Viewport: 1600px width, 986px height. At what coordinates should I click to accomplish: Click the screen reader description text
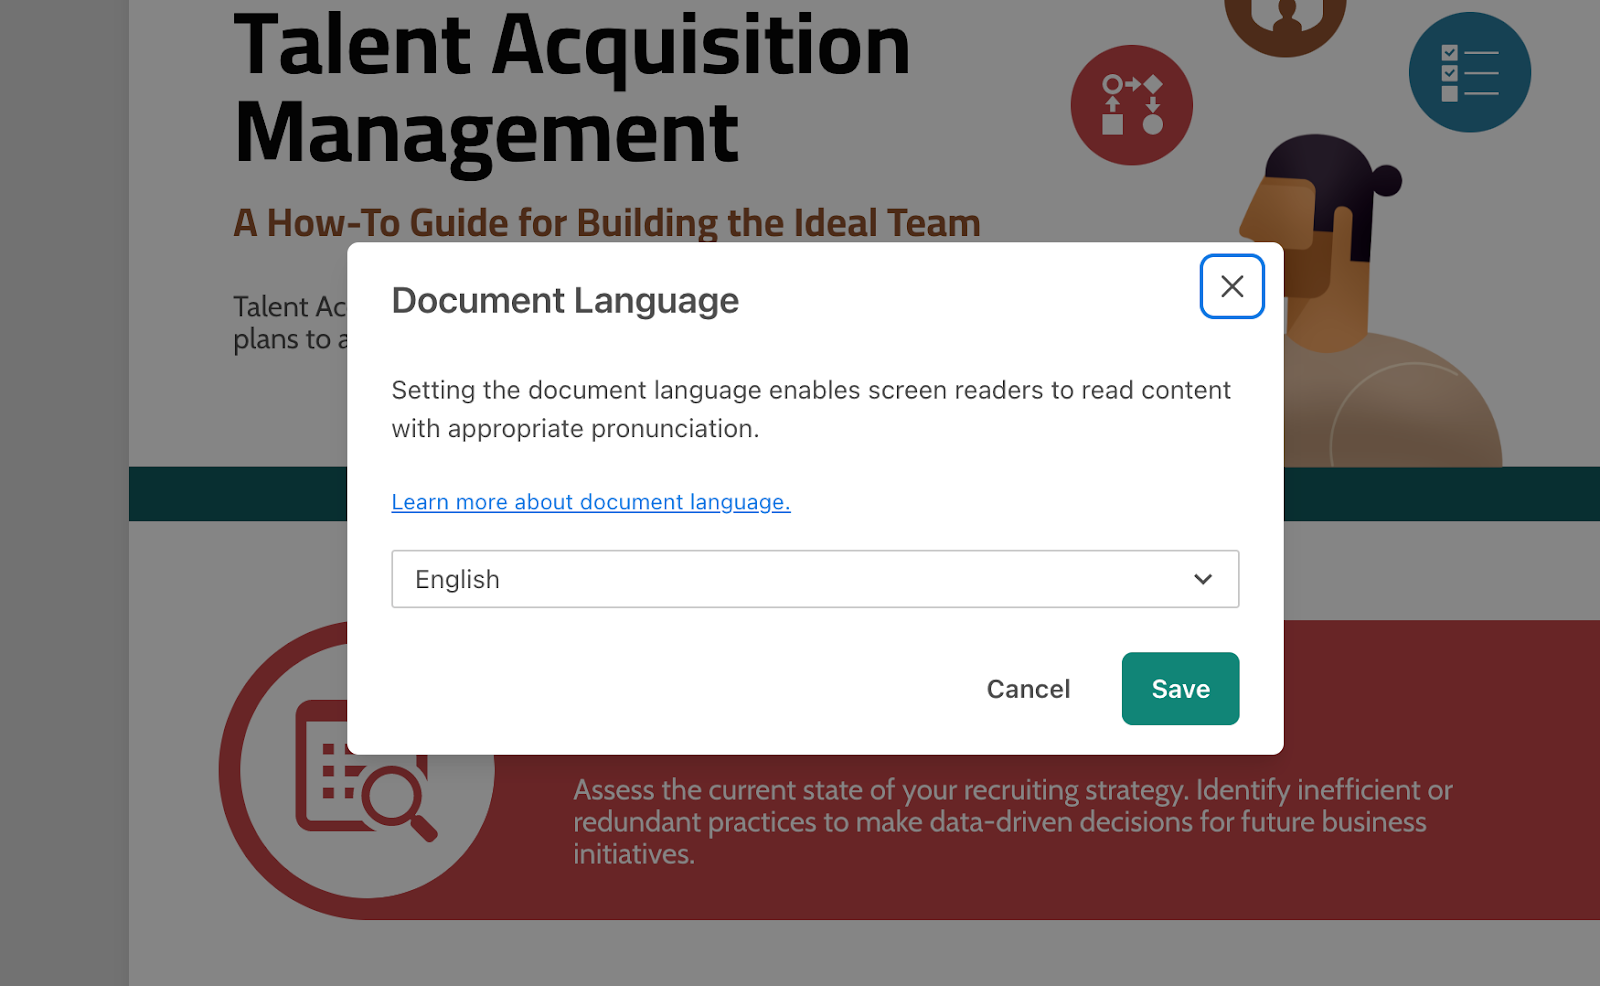[810, 408]
